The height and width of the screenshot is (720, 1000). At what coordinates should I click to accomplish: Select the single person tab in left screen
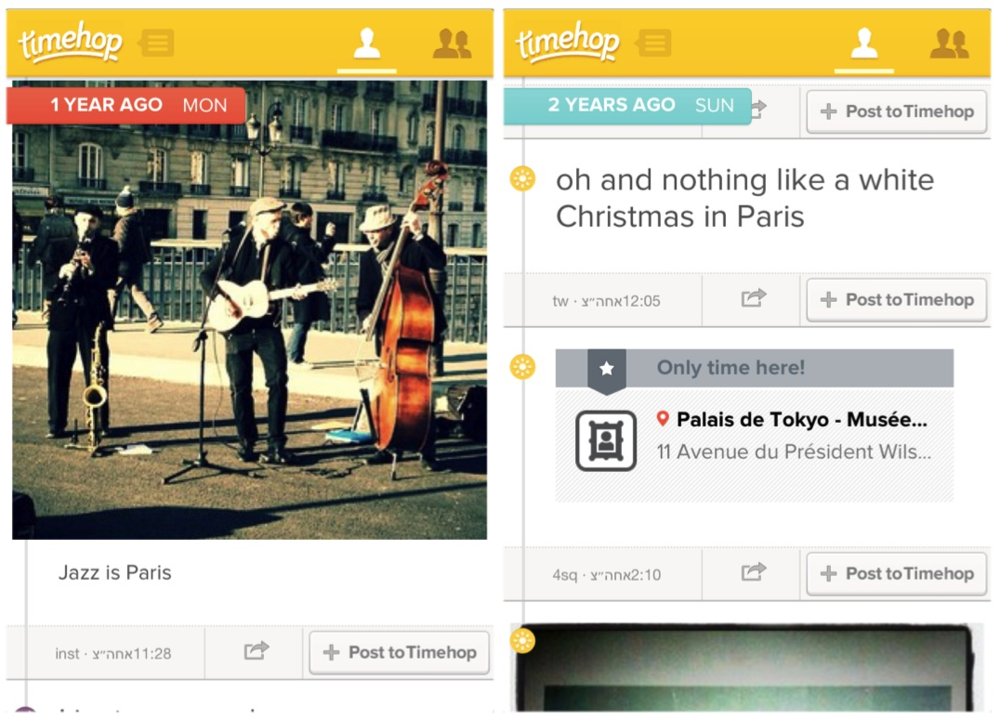point(367,43)
